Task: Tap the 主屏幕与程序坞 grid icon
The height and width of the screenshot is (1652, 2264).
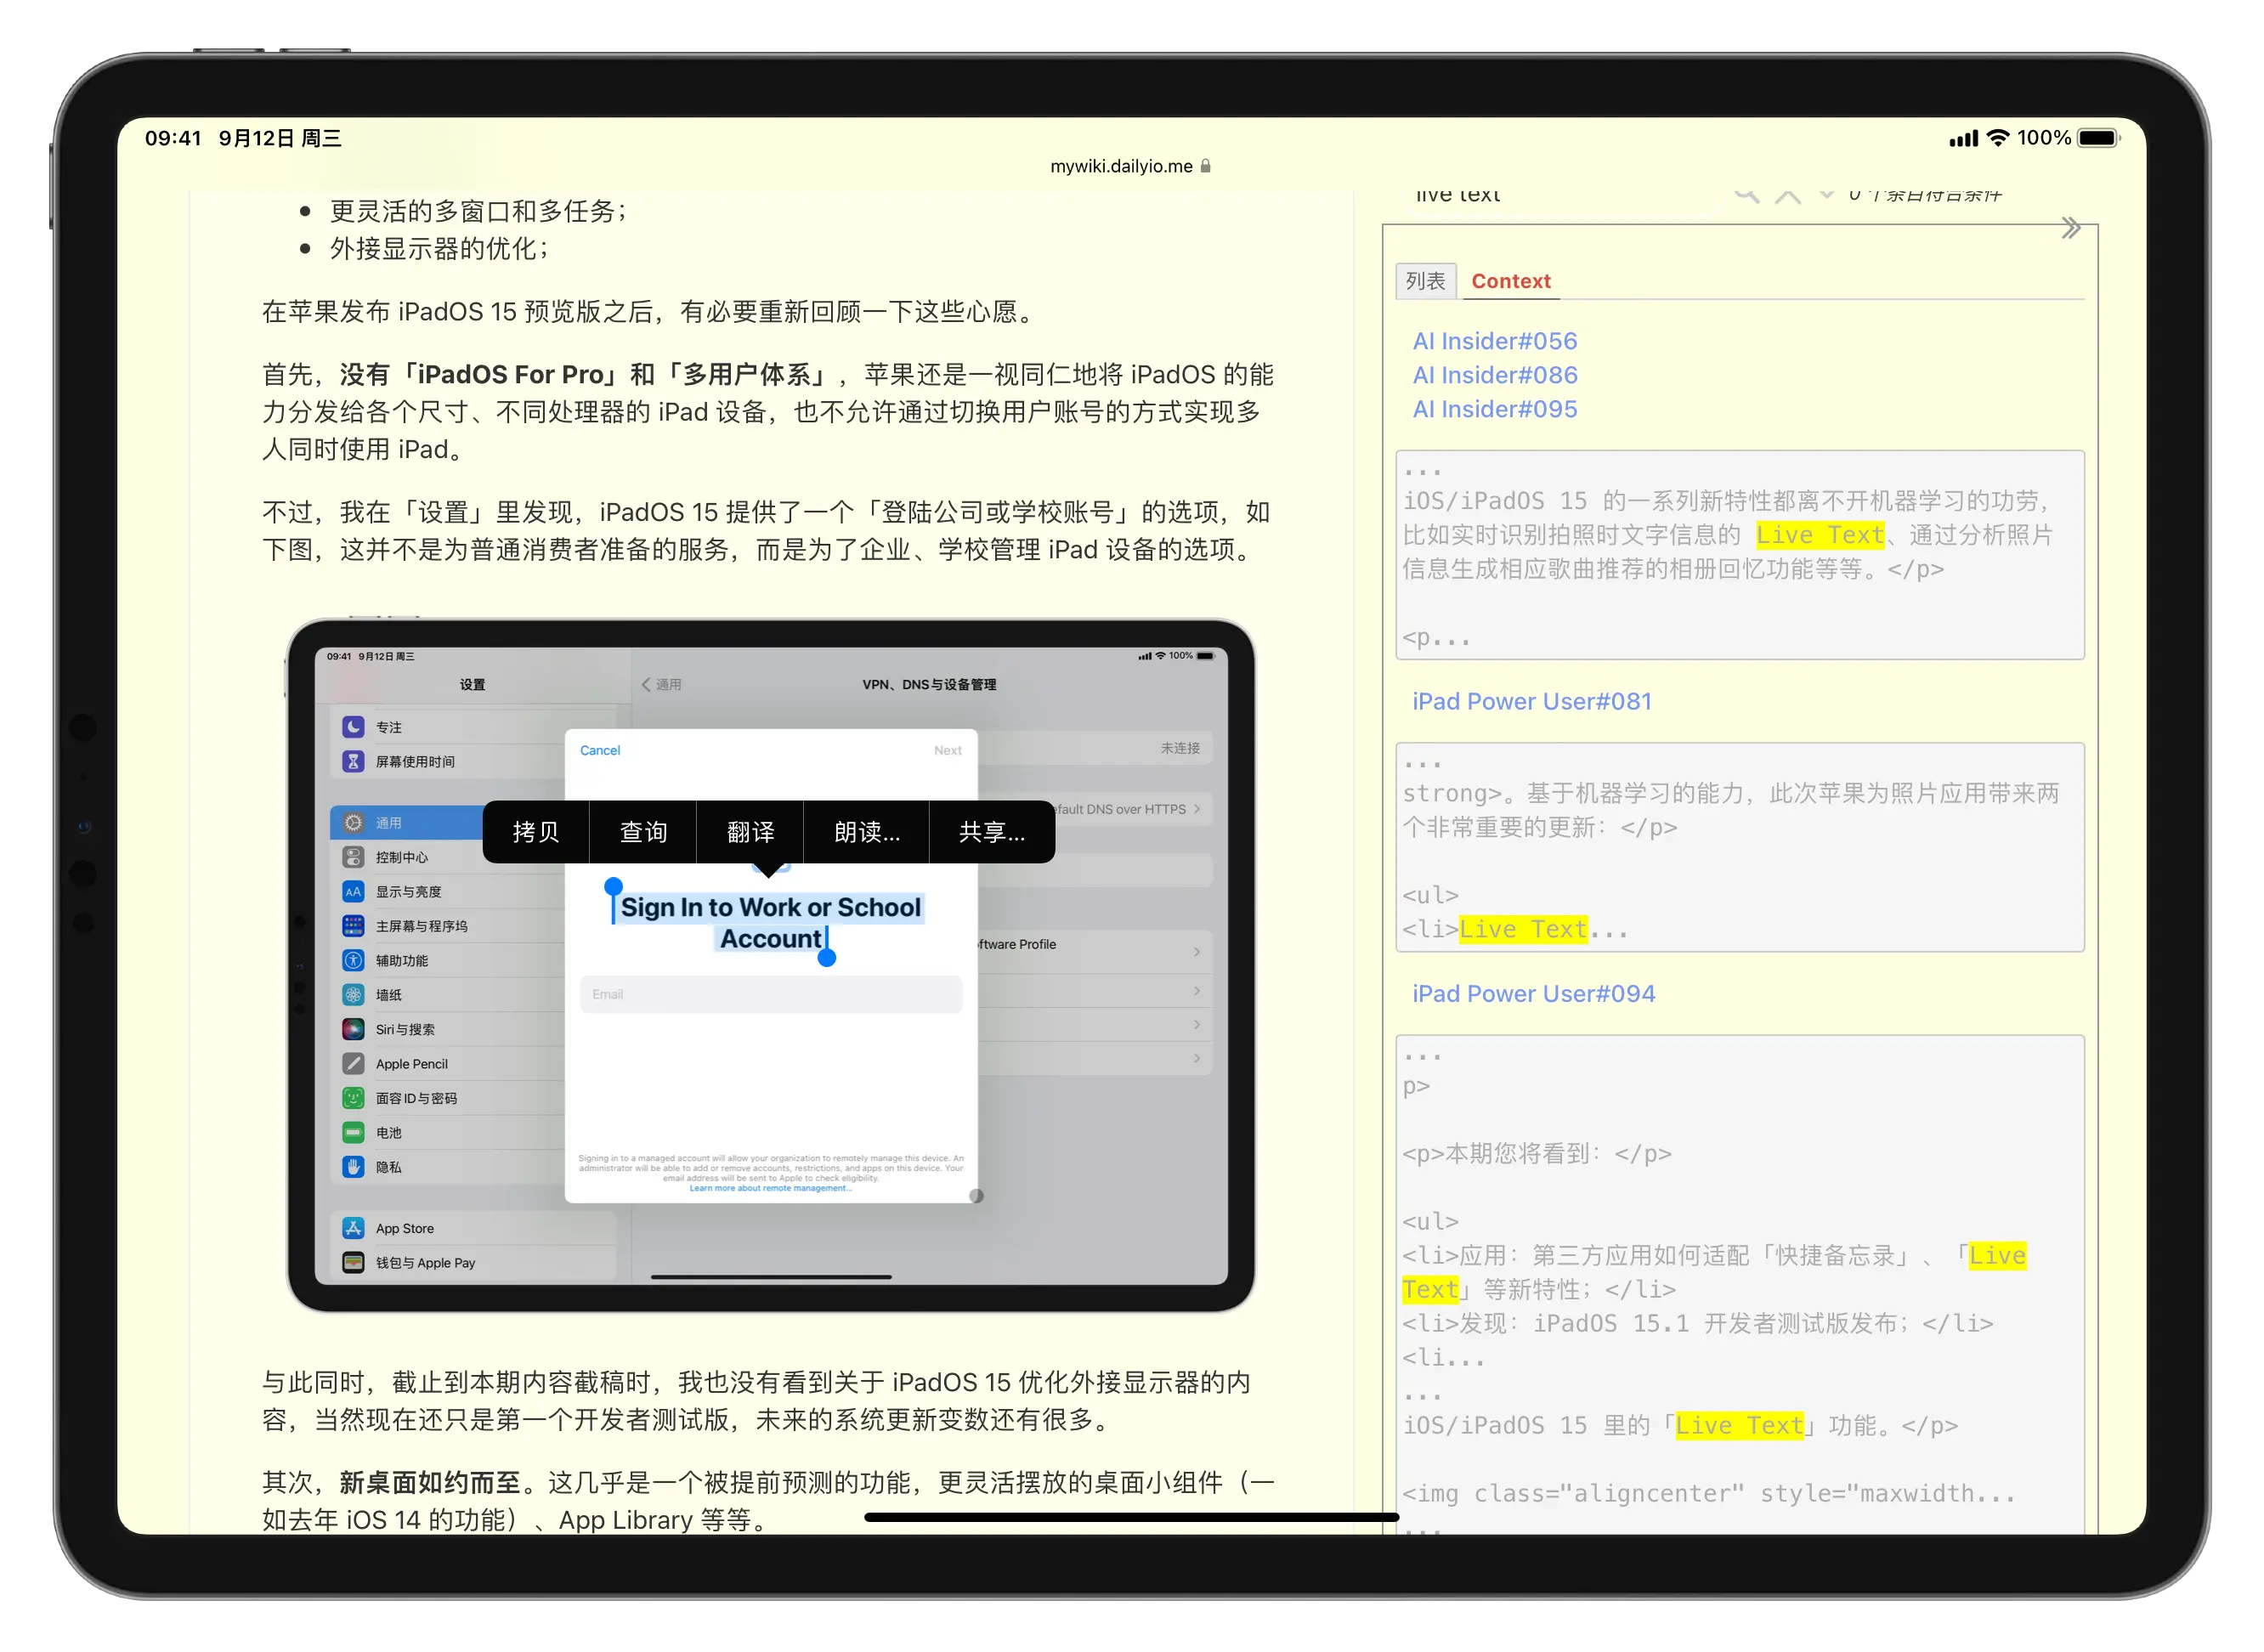Action: tap(353, 926)
